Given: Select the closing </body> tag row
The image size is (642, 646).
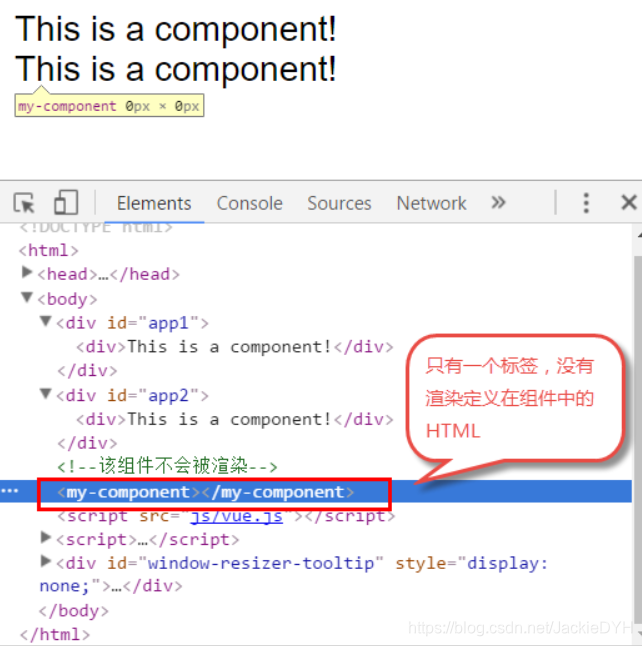Looking at the screenshot, I should (74, 611).
